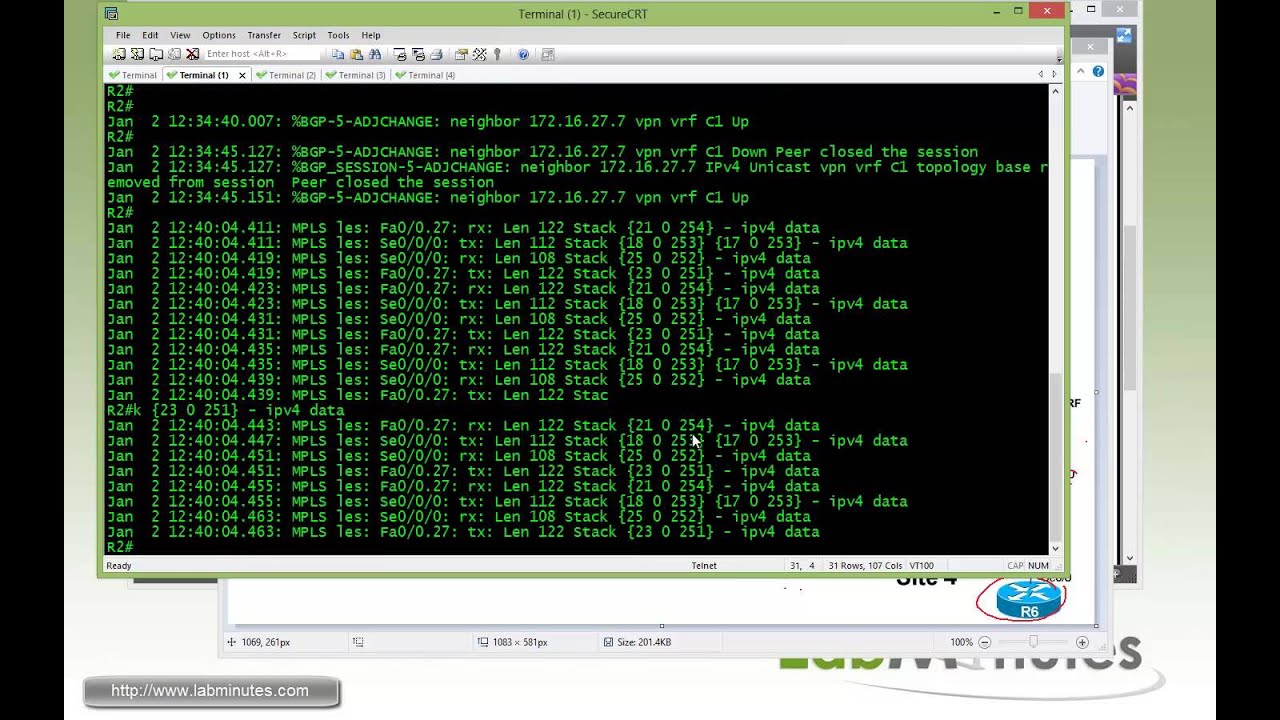Screen dimensions: 1280x720
Task: Click the Paint vertical scrollbar thumb
Action: point(1130,306)
